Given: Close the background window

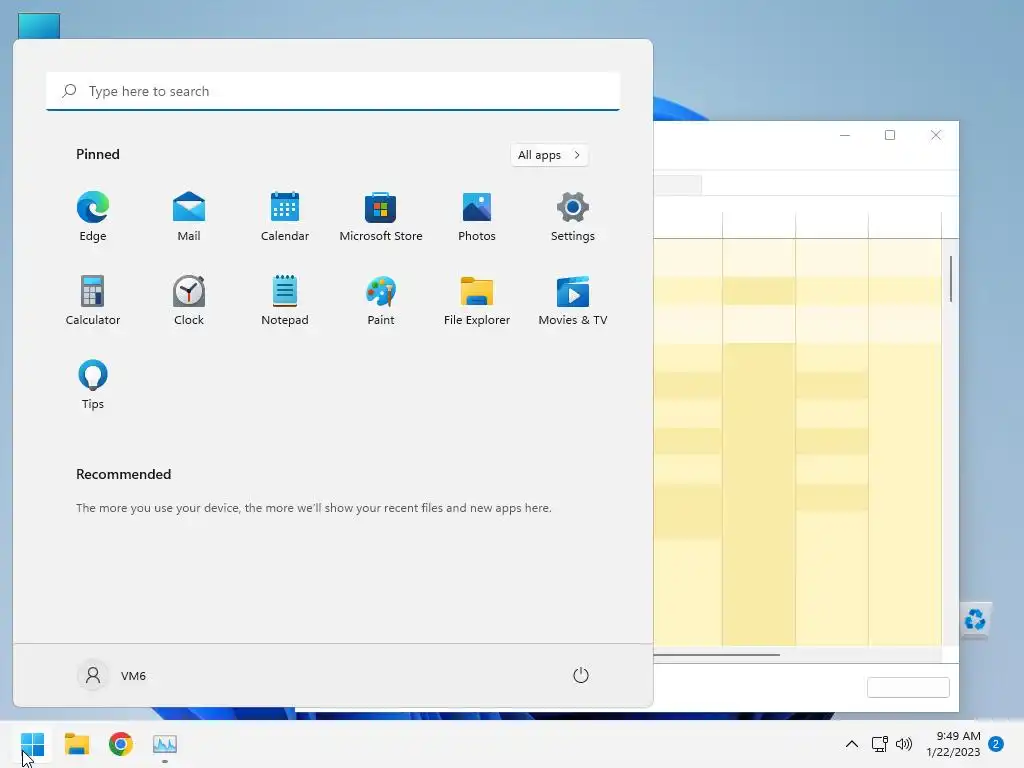Looking at the screenshot, I should 936,135.
